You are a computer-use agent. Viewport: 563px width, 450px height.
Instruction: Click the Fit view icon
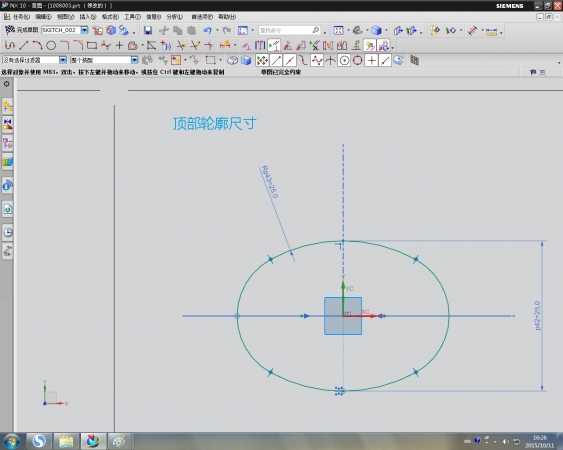pyautogui.click(x=338, y=31)
